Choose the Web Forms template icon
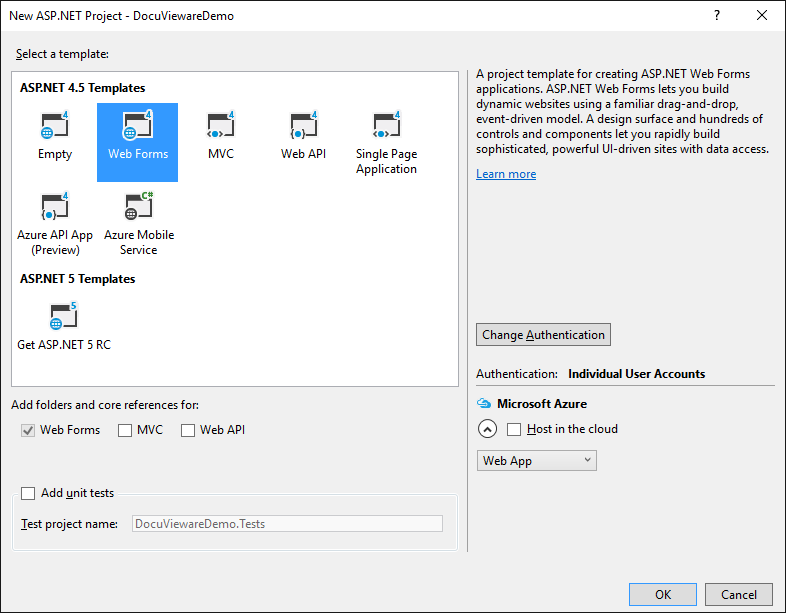 coord(138,127)
